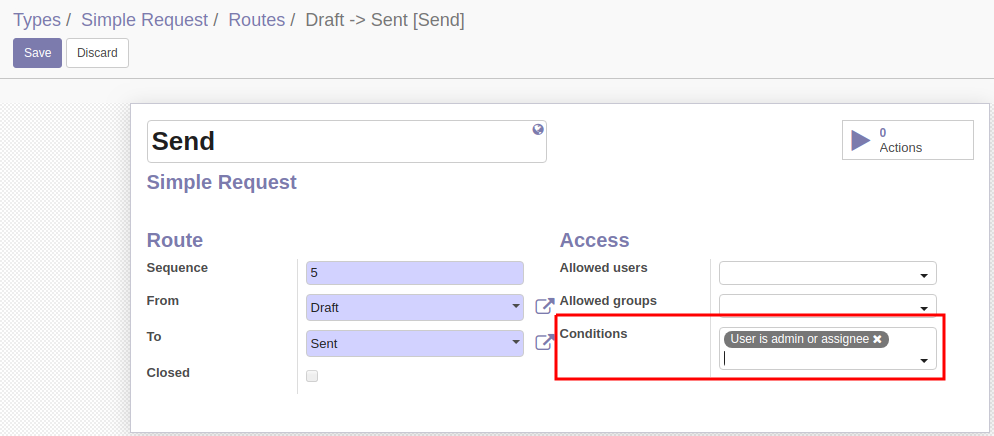This screenshot has height=436, width=994.
Task: Go to Types breadcrumb
Action: click(x=37, y=20)
